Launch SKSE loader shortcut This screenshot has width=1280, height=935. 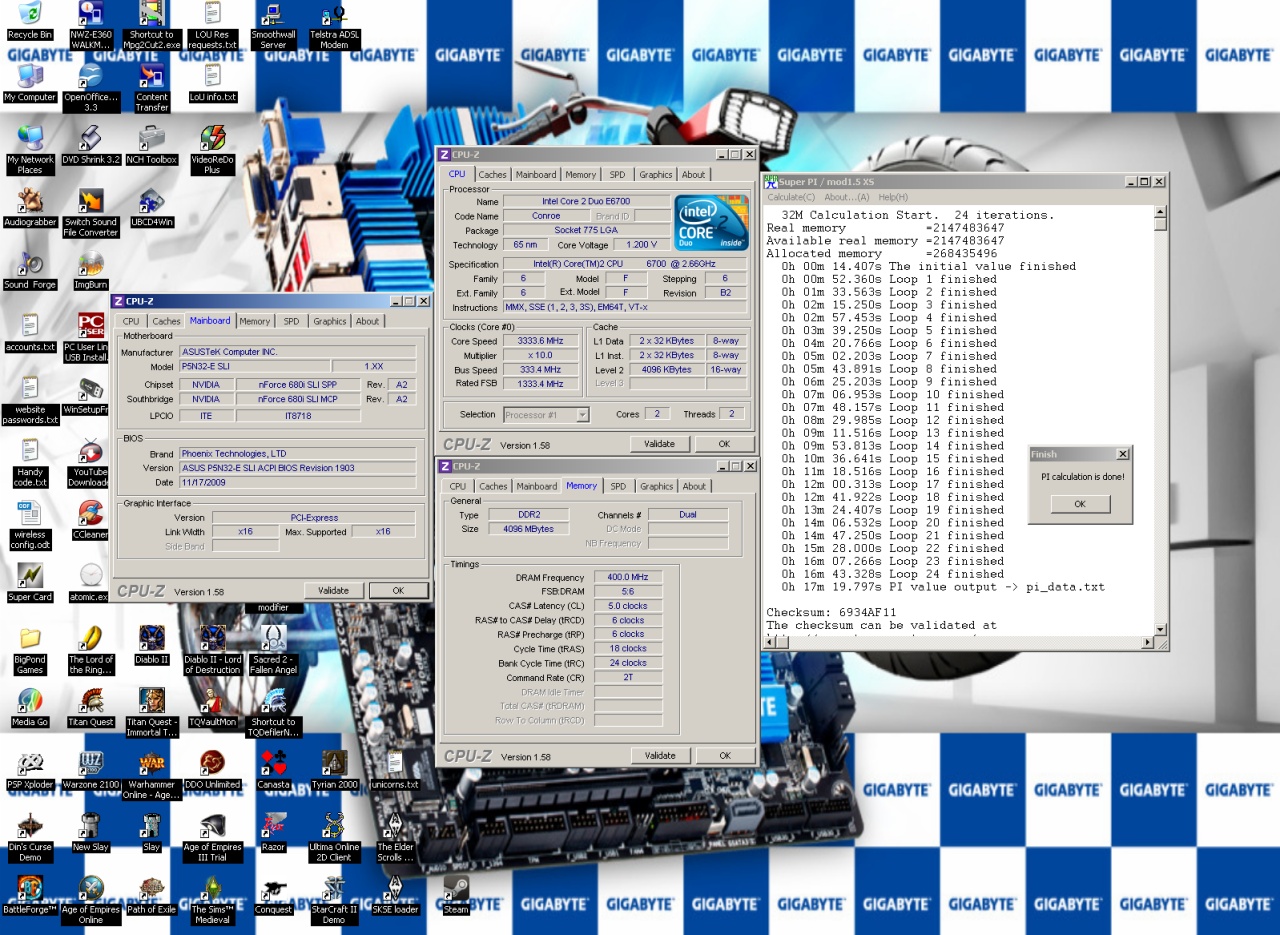(x=395, y=895)
